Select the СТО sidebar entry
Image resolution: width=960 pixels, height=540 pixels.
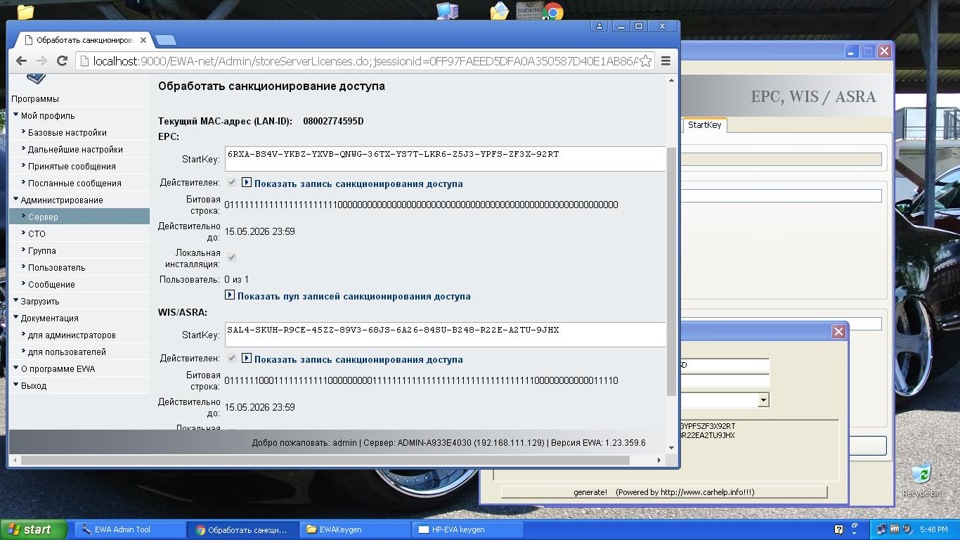[37, 234]
